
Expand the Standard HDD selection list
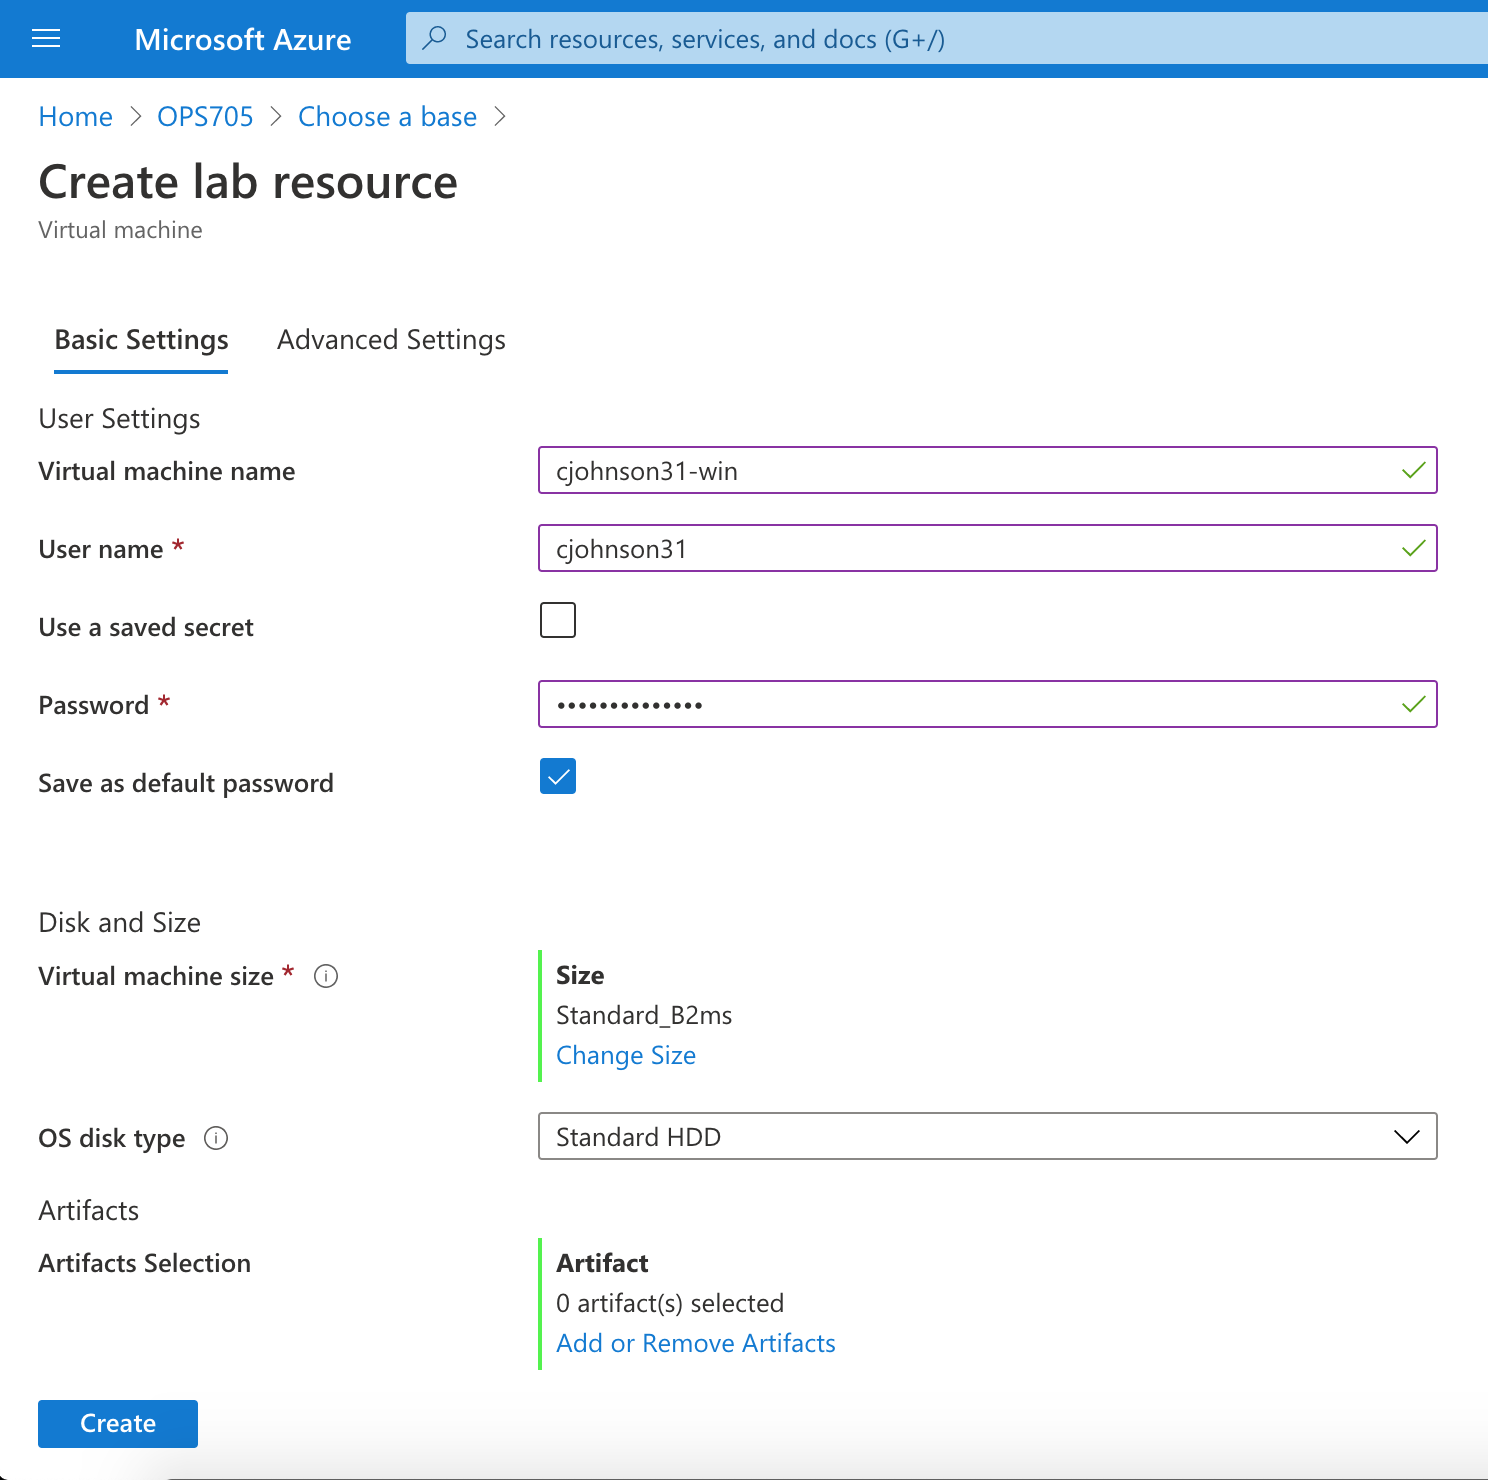point(1405,1136)
